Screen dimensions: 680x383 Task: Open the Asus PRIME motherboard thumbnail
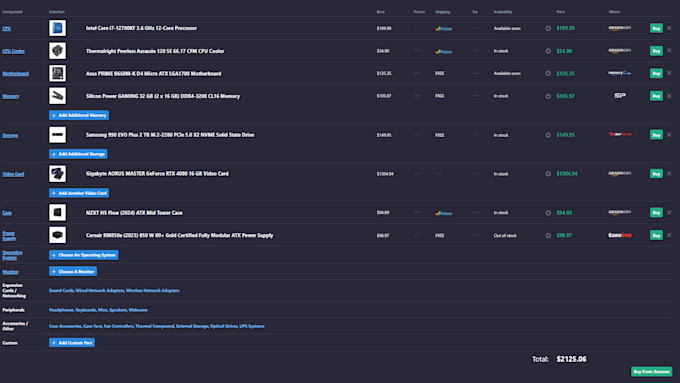coord(57,73)
